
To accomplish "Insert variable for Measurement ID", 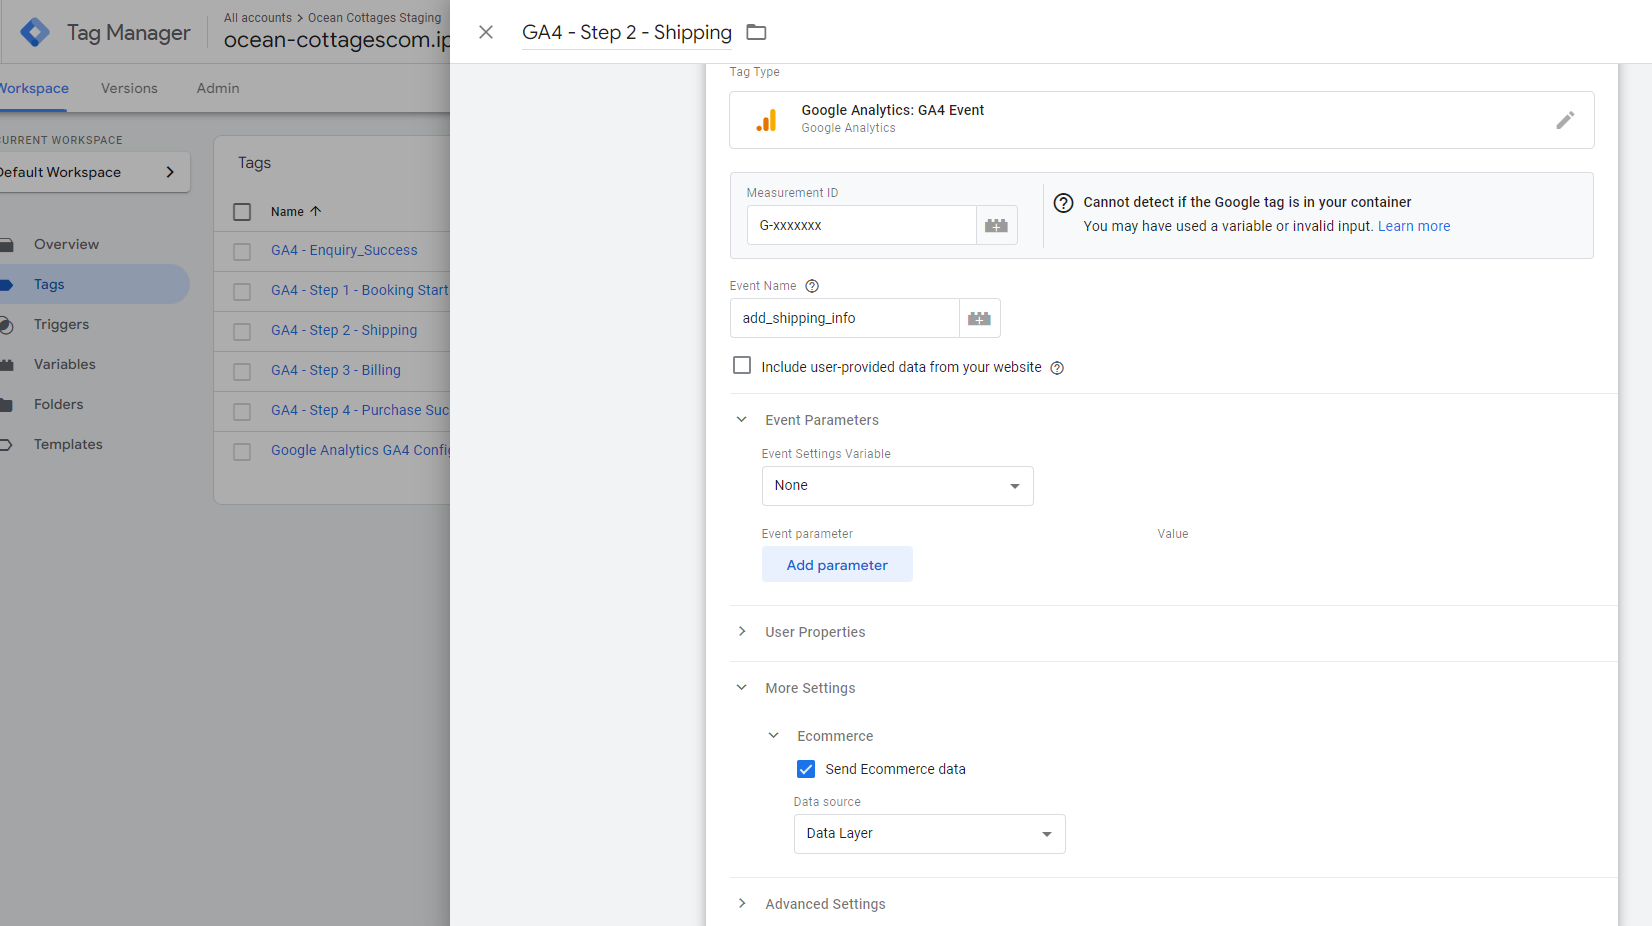I will [x=997, y=226].
